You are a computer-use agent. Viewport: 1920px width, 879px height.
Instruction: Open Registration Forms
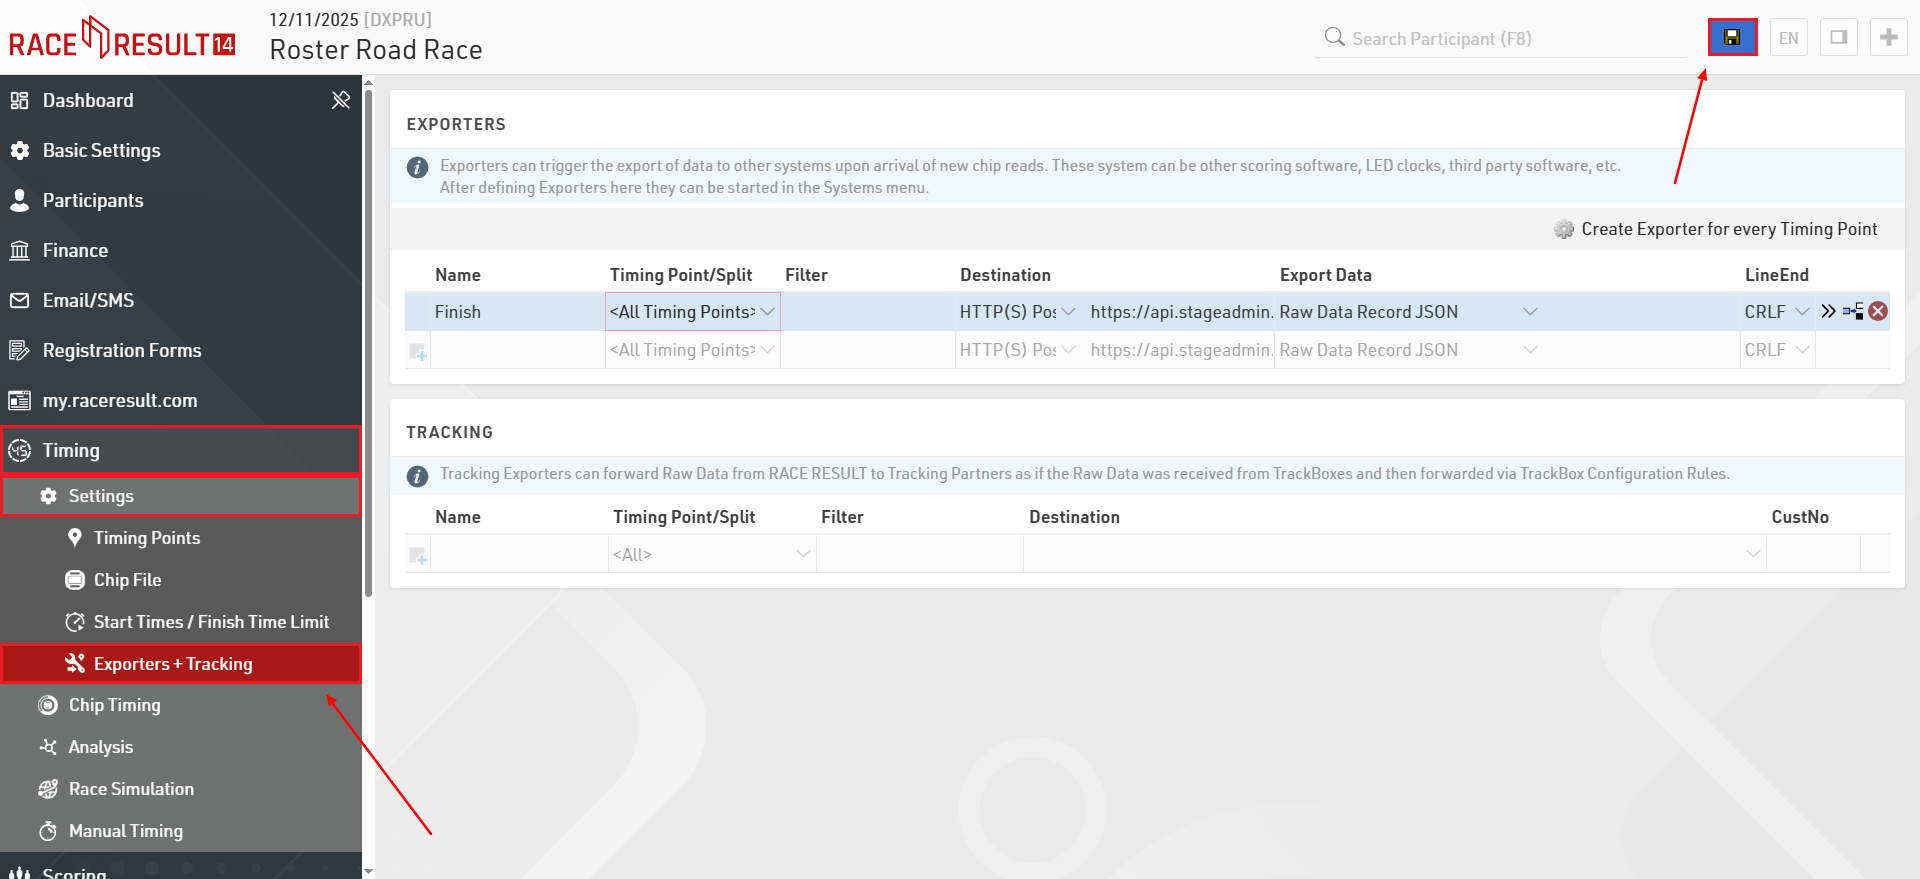point(180,350)
